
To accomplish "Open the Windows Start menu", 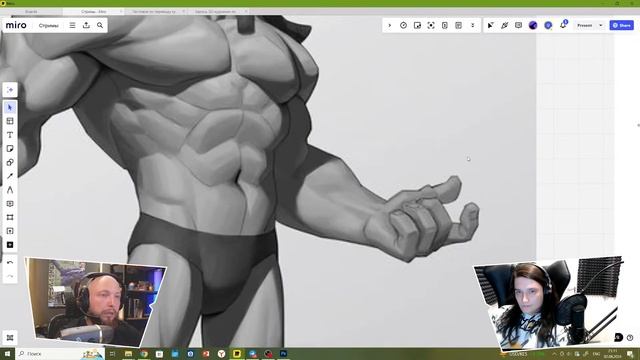I will (7, 353).
